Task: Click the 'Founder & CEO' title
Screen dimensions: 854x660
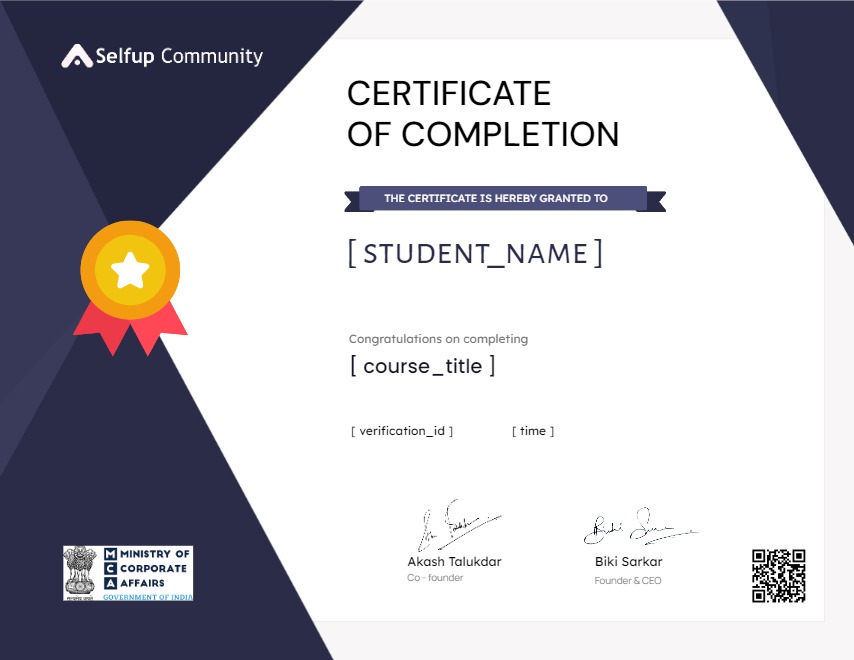Action: [628, 580]
